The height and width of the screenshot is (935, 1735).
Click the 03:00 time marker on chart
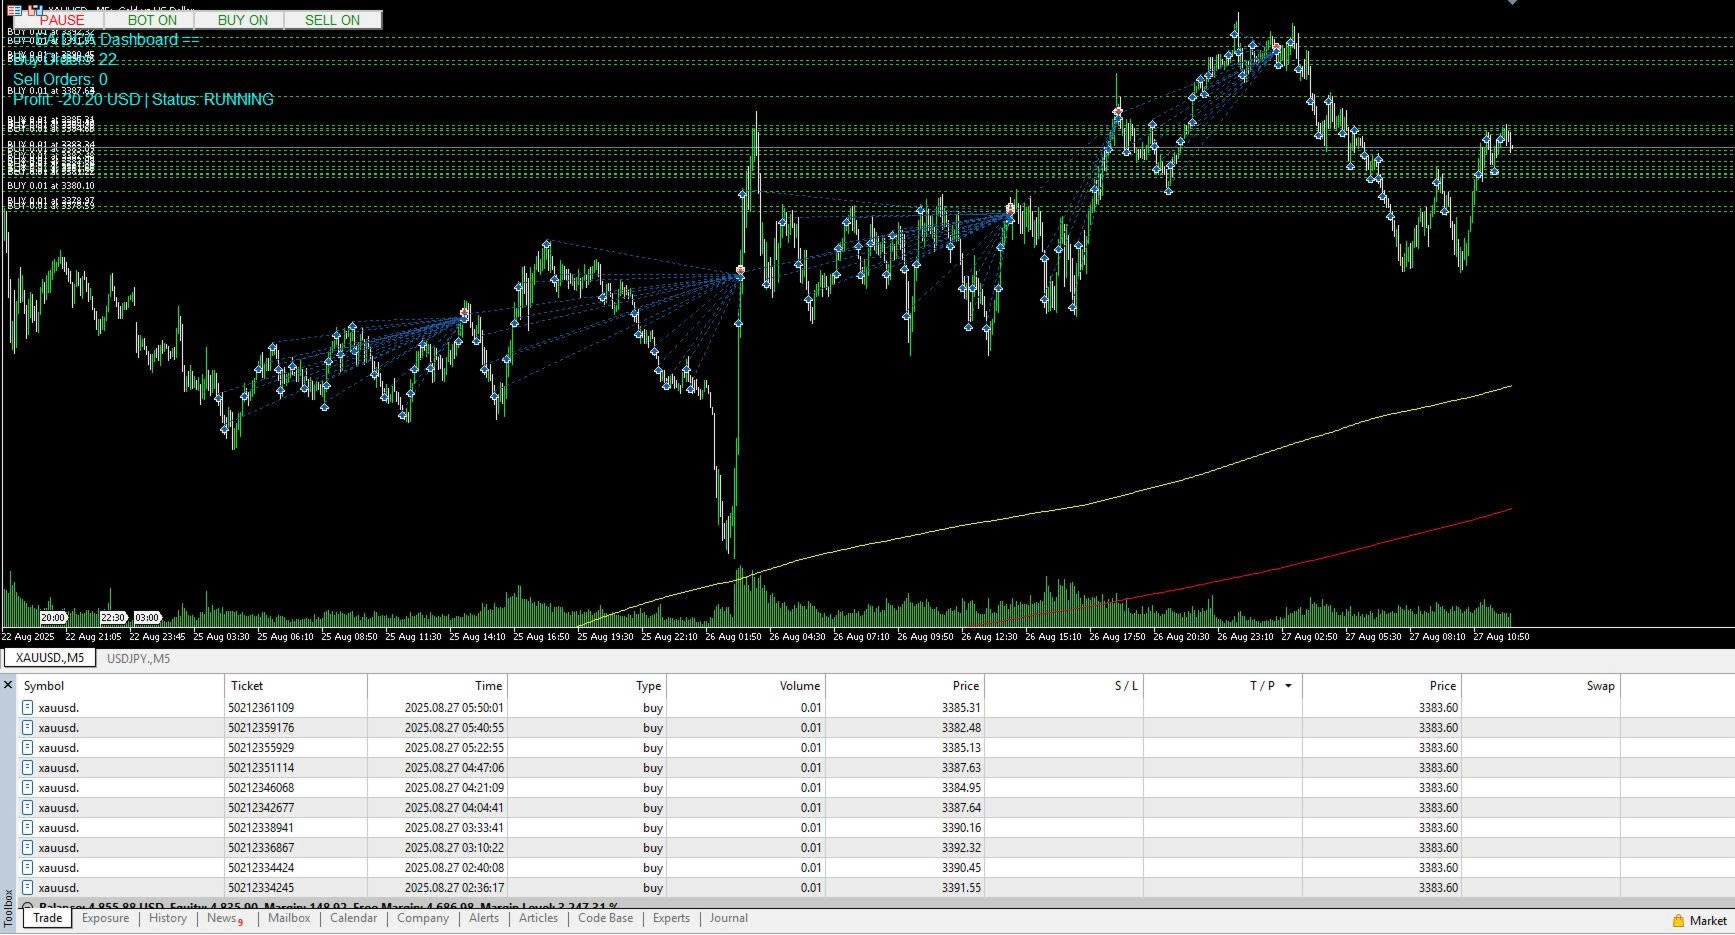click(147, 618)
